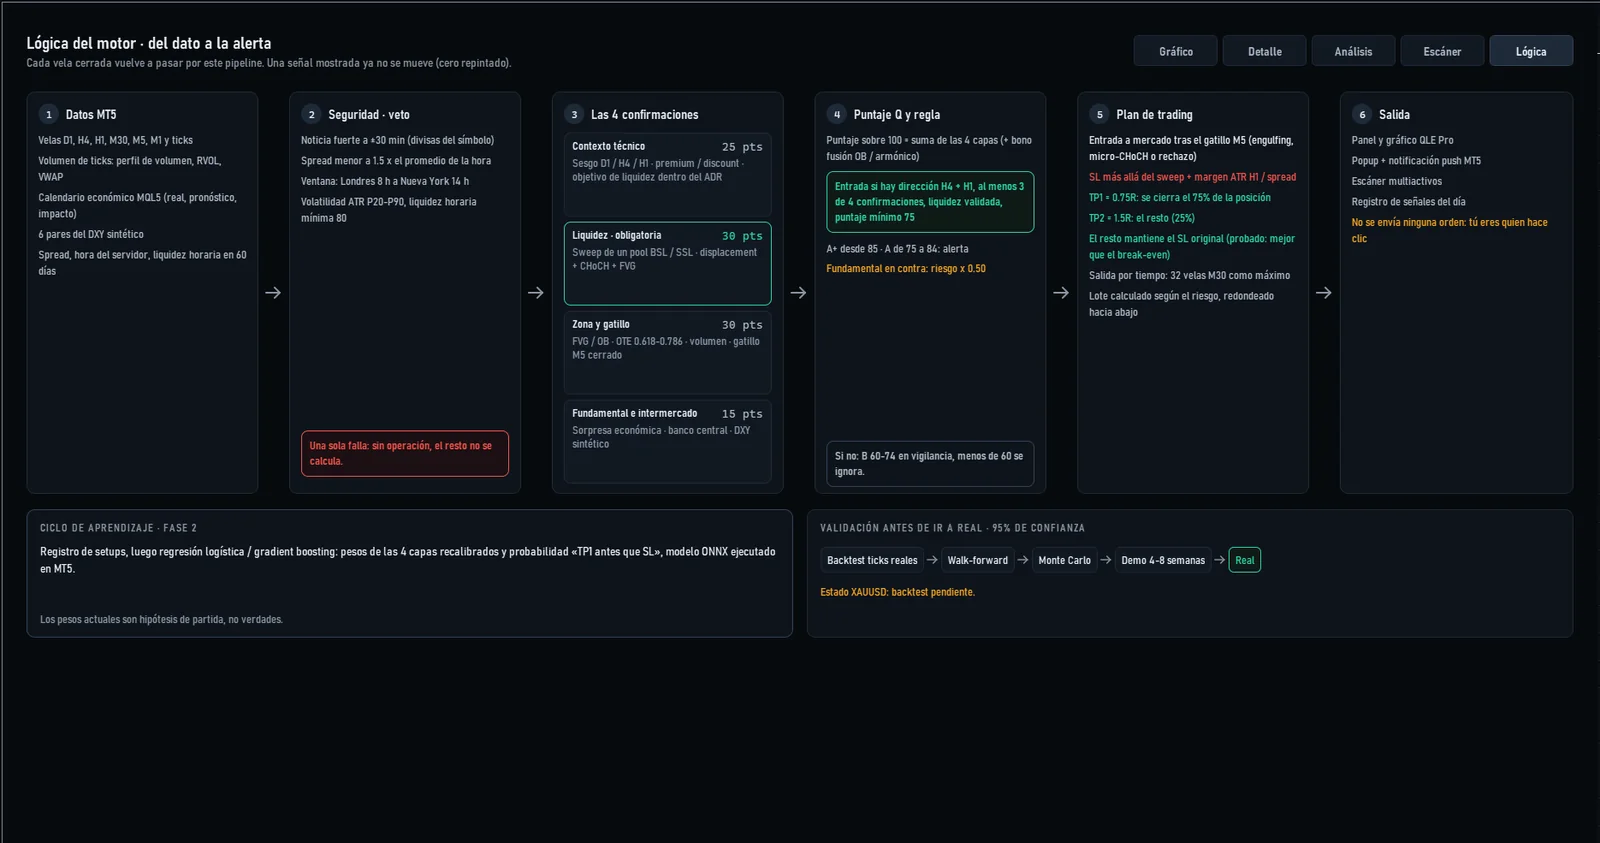Open the Detalle tab
The width and height of the screenshot is (1600, 843).
(x=1264, y=51)
